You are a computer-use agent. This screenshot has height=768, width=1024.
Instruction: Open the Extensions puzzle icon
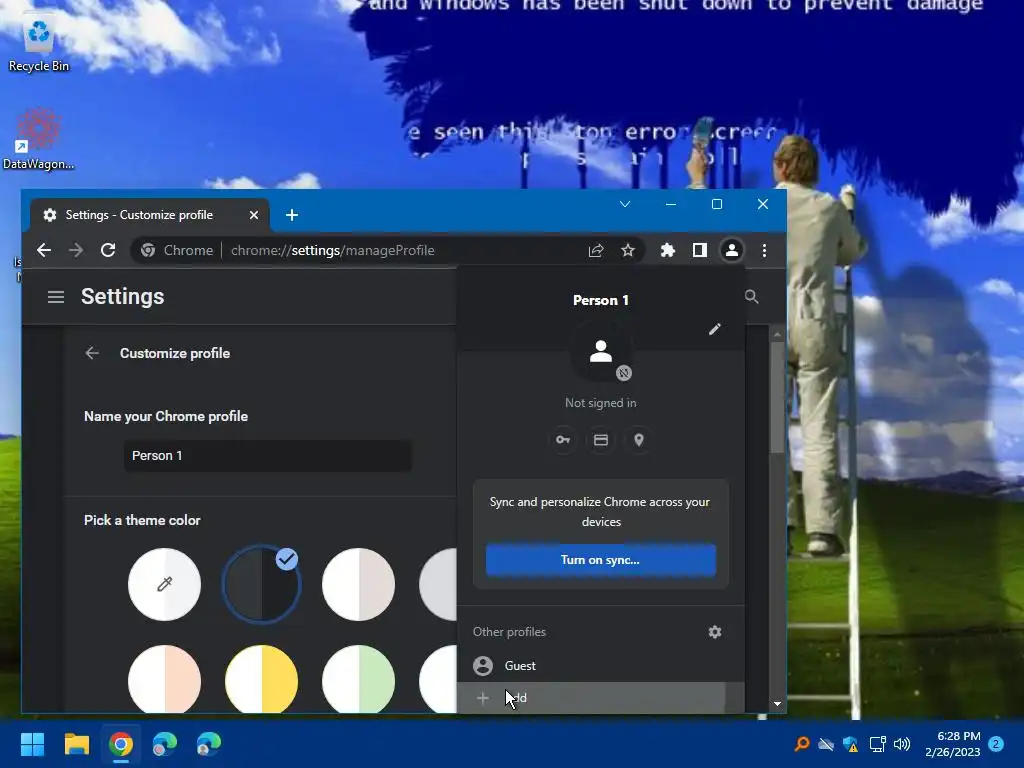pos(667,250)
